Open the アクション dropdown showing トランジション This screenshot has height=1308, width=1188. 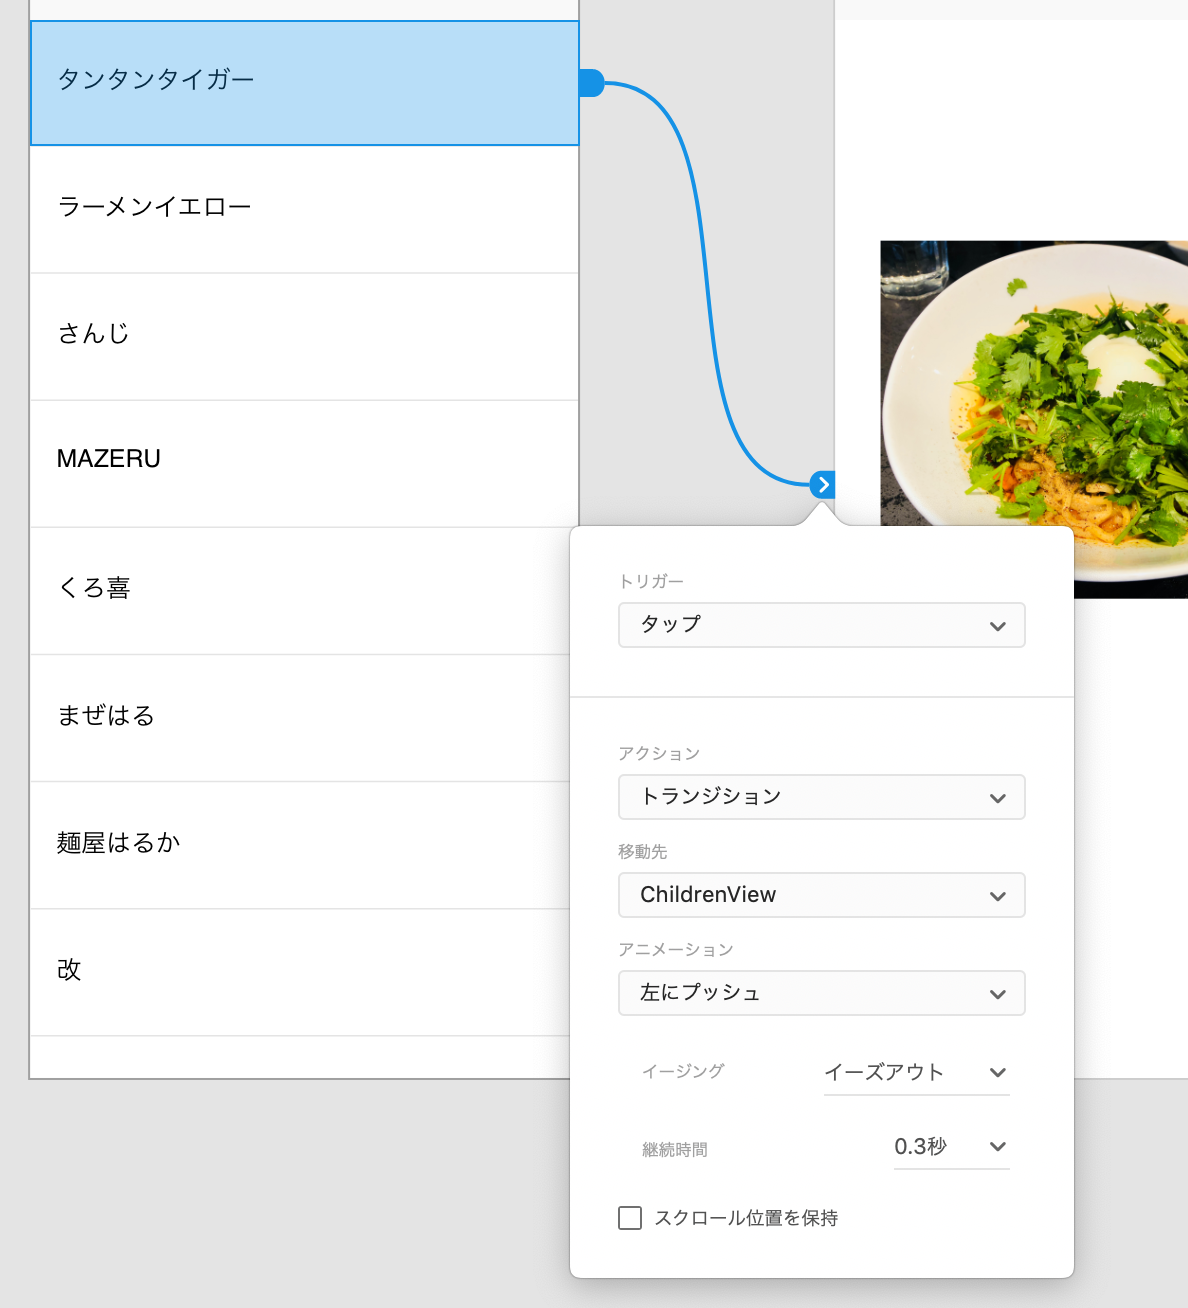(821, 797)
